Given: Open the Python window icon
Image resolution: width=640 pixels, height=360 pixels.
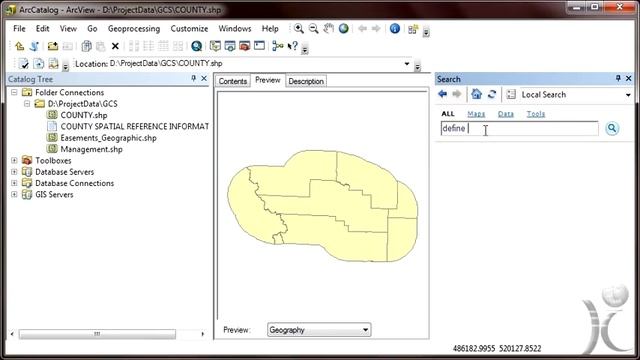Looking at the screenshot, I should [259, 46].
